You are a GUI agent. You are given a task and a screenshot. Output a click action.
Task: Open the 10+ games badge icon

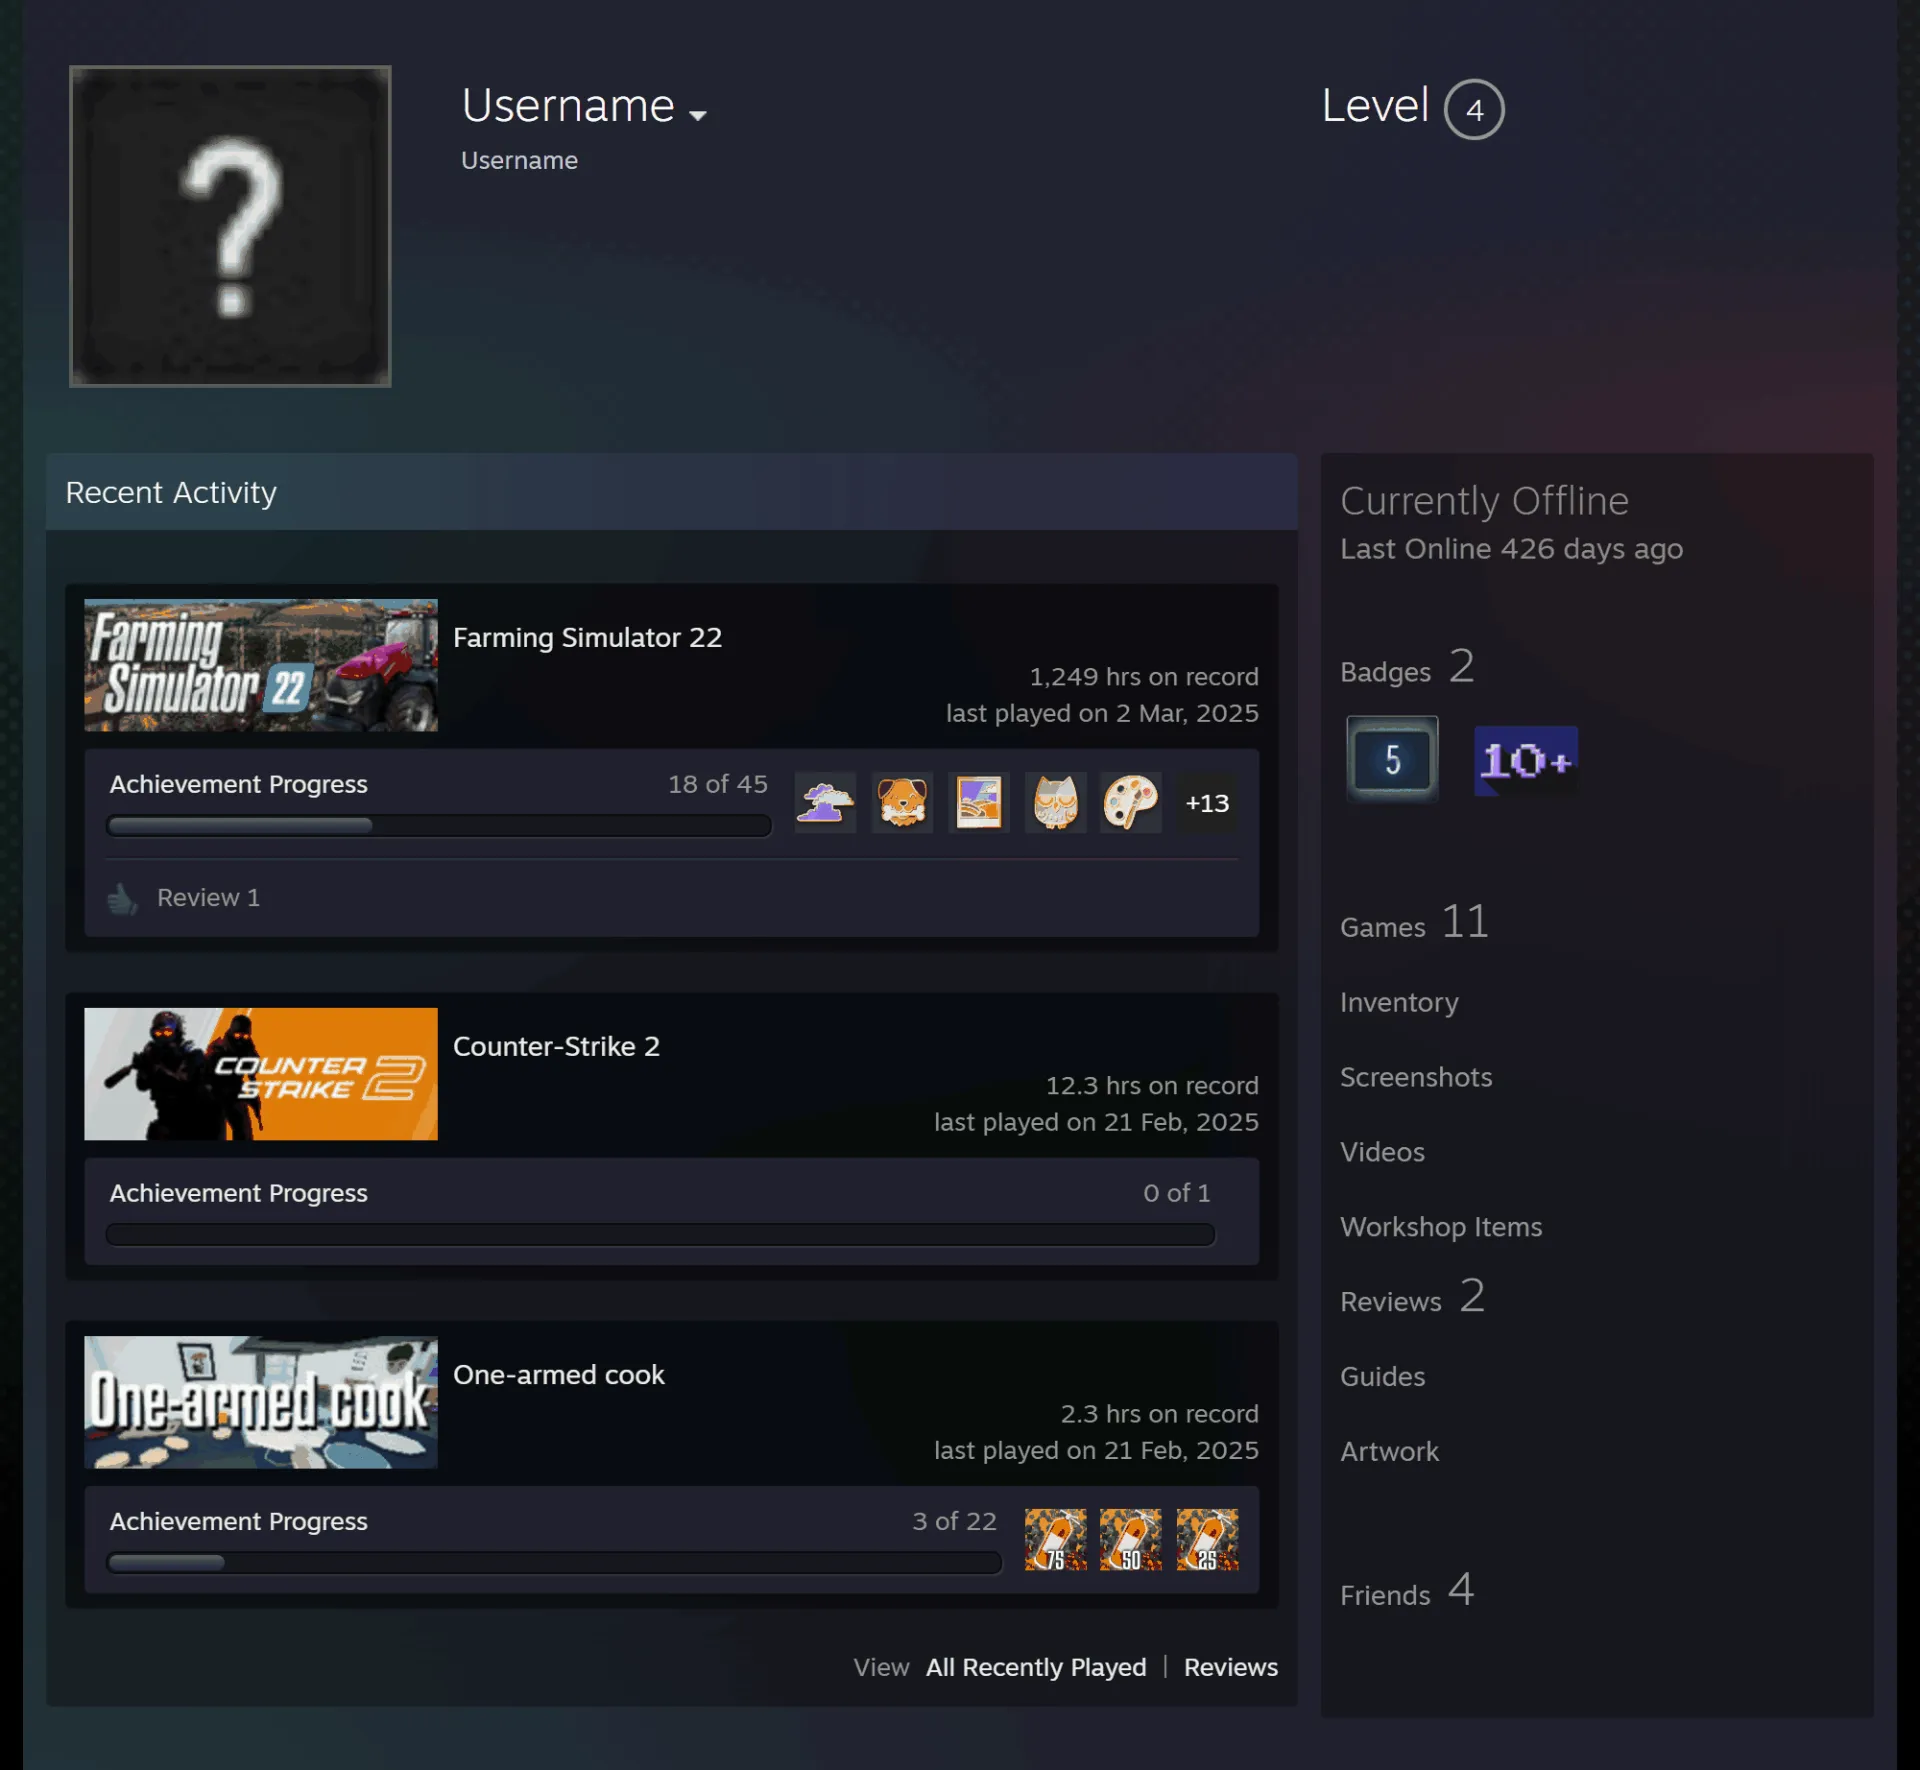click(x=1526, y=761)
